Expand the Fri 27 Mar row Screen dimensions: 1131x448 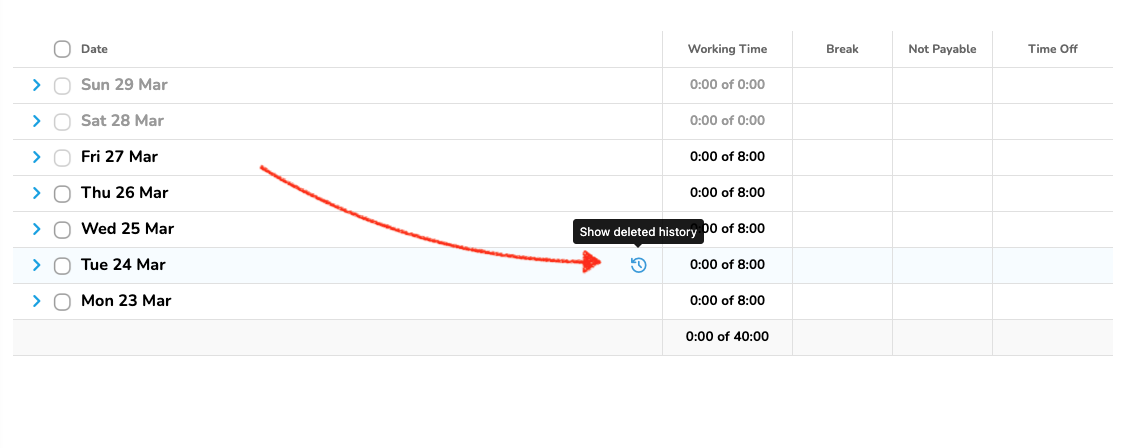point(37,157)
